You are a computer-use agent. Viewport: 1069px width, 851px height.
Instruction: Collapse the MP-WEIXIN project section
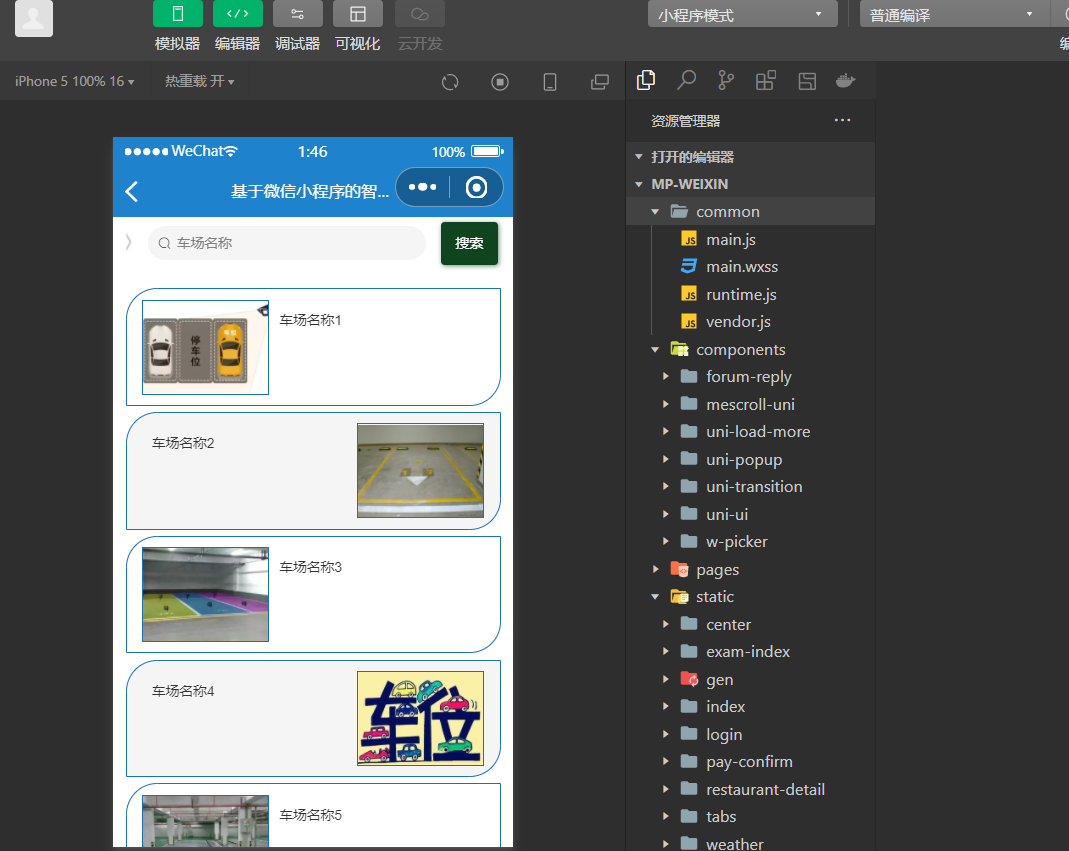tap(750, 184)
